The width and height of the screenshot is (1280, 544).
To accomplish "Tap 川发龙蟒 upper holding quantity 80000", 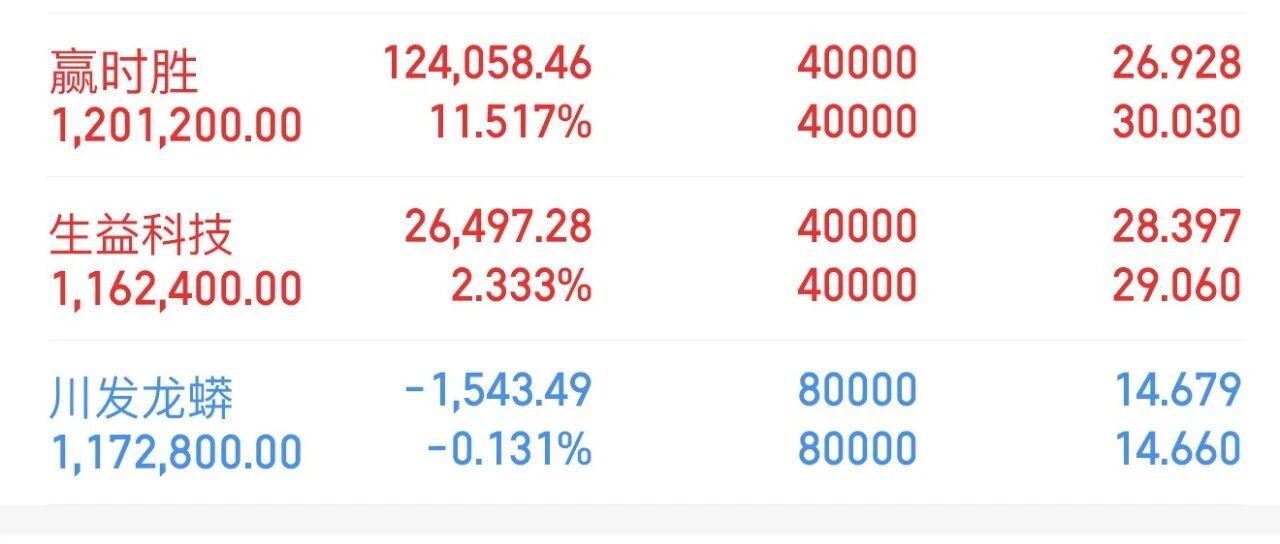I will pyautogui.click(x=857, y=390).
